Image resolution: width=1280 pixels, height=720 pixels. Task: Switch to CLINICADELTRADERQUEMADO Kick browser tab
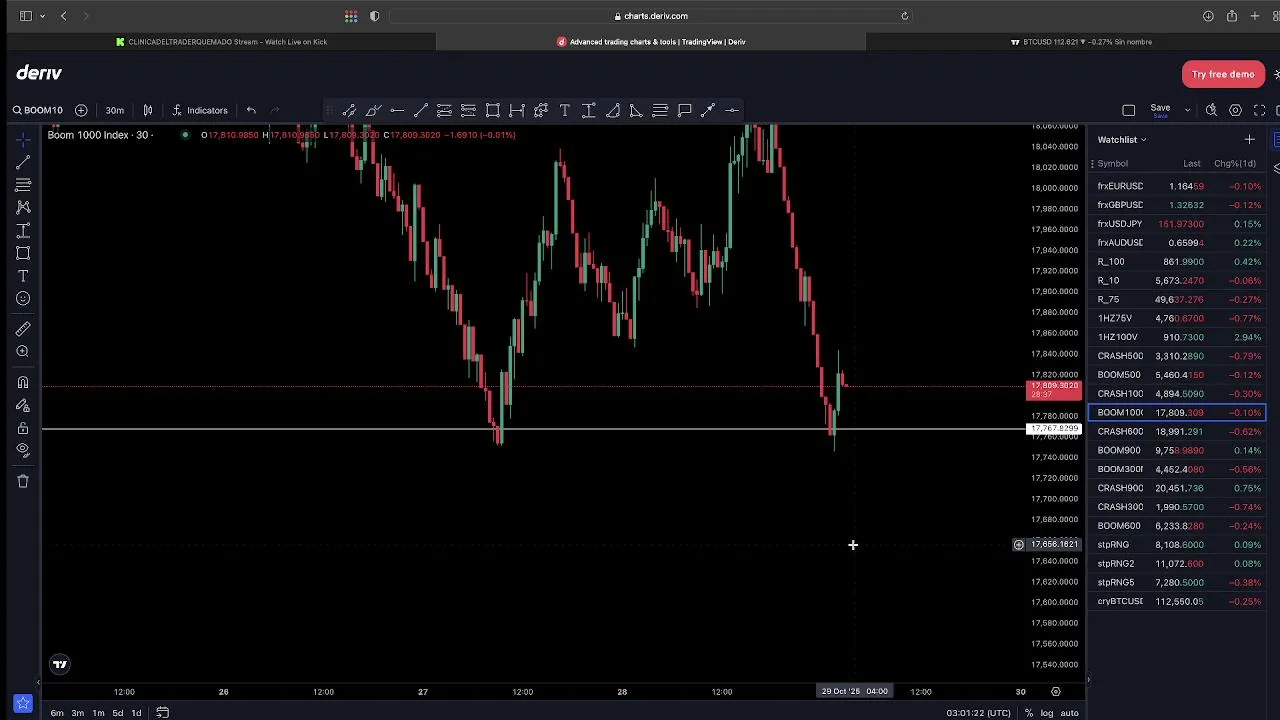point(221,42)
